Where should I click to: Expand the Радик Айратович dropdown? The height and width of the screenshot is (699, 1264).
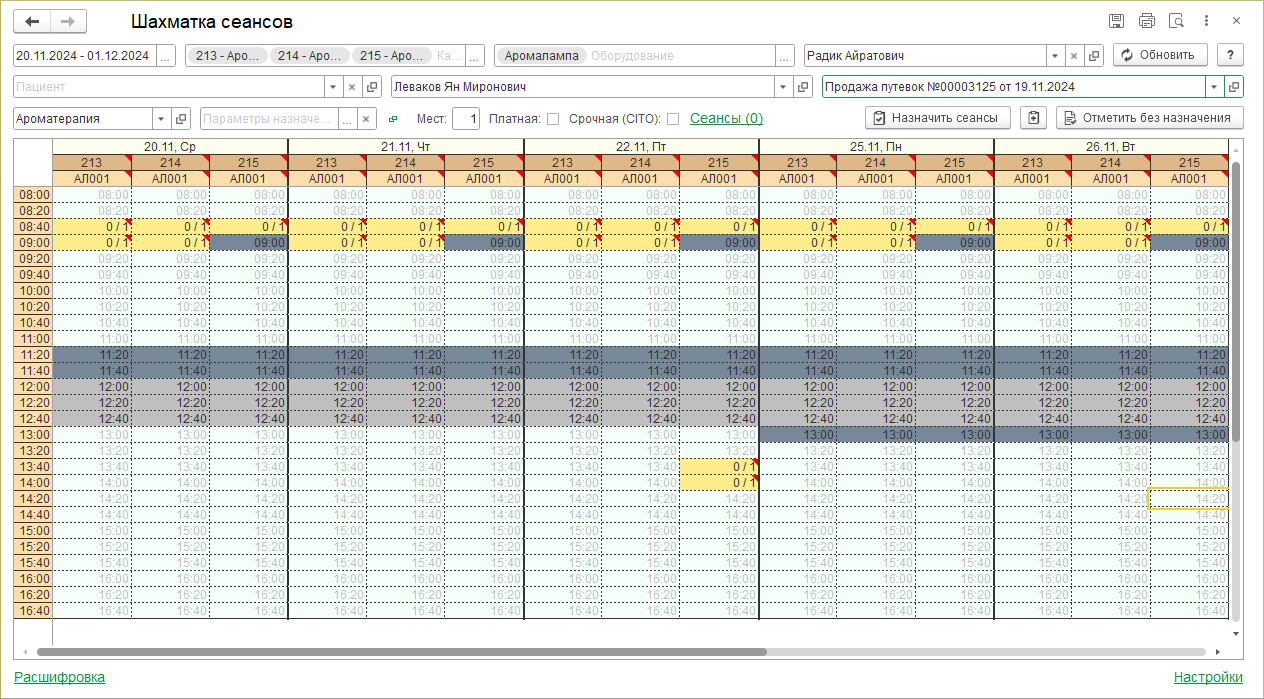[1055, 56]
